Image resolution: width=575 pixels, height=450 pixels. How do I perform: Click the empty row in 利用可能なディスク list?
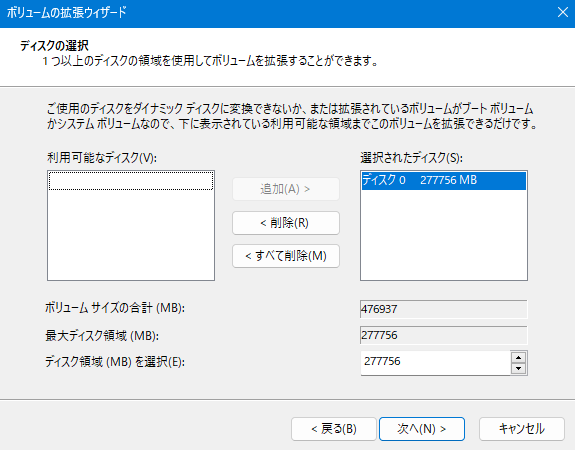131,180
